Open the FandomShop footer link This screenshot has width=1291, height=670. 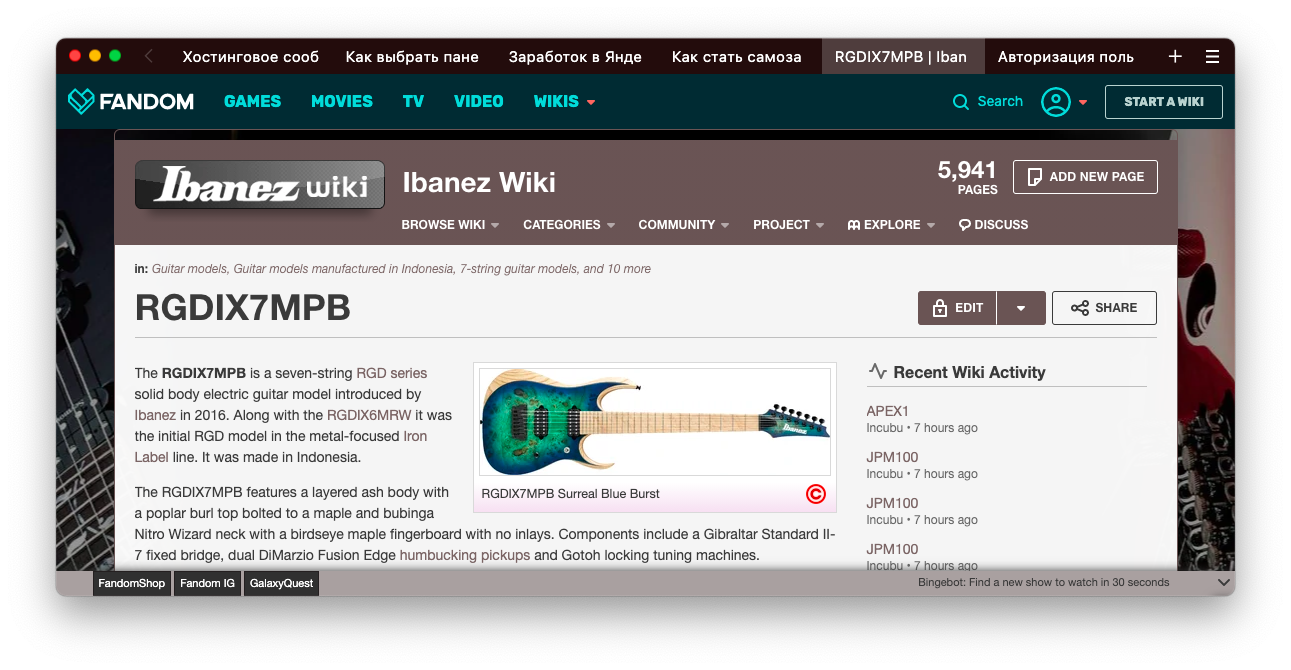(132, 583)
